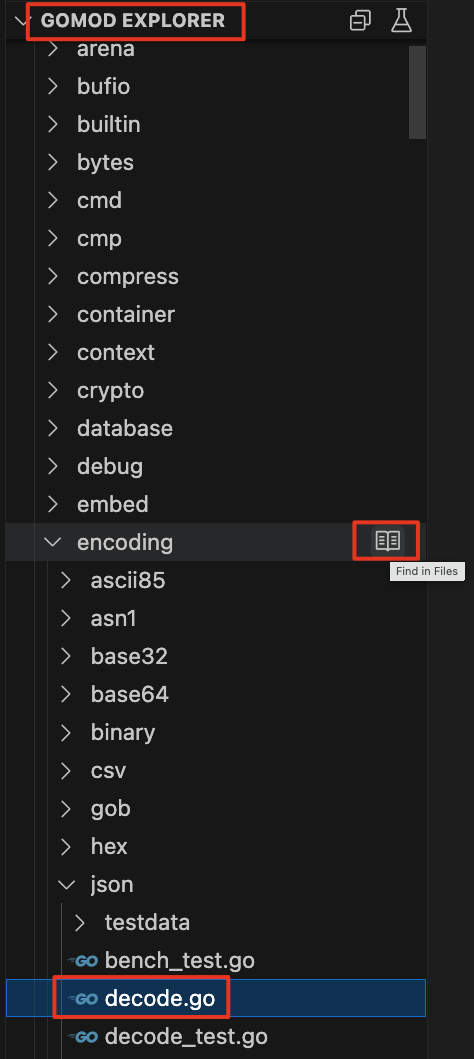The height and width of the screenshot is (1059, 474).
Task: Open the decode_test.go file
Action: point(186,1036)
